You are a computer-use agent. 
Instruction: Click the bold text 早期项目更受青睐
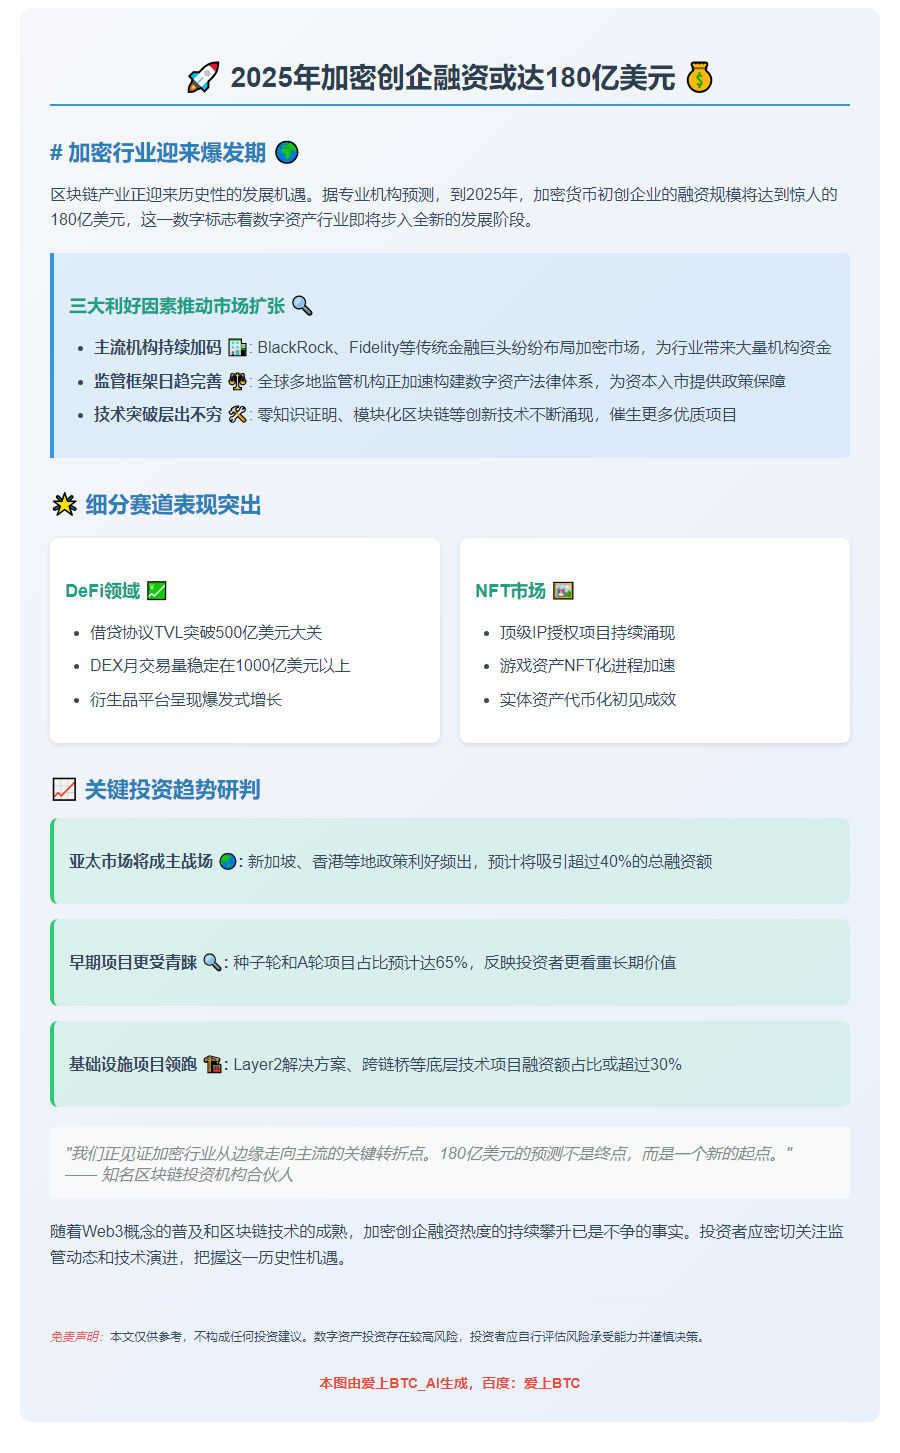click(x=133, y=962)
